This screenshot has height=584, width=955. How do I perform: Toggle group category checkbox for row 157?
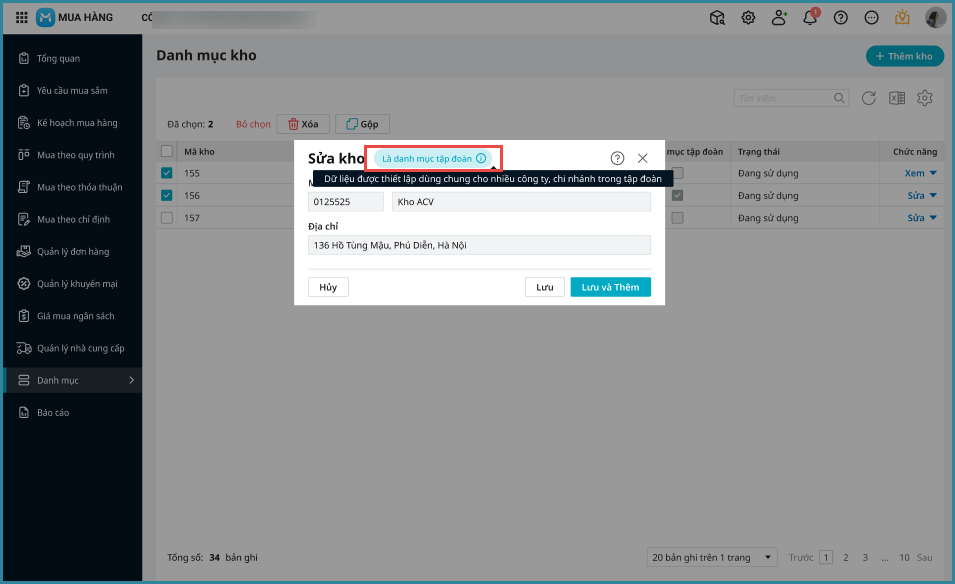(677, 218)
